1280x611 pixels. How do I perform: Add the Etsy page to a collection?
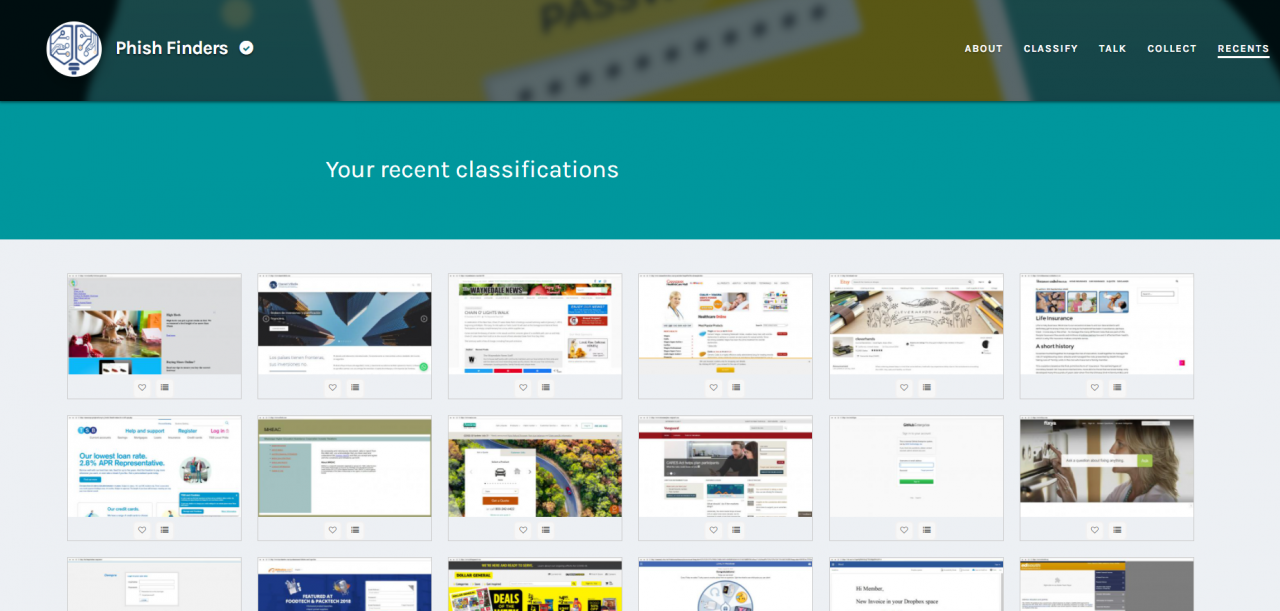(927, 388)
